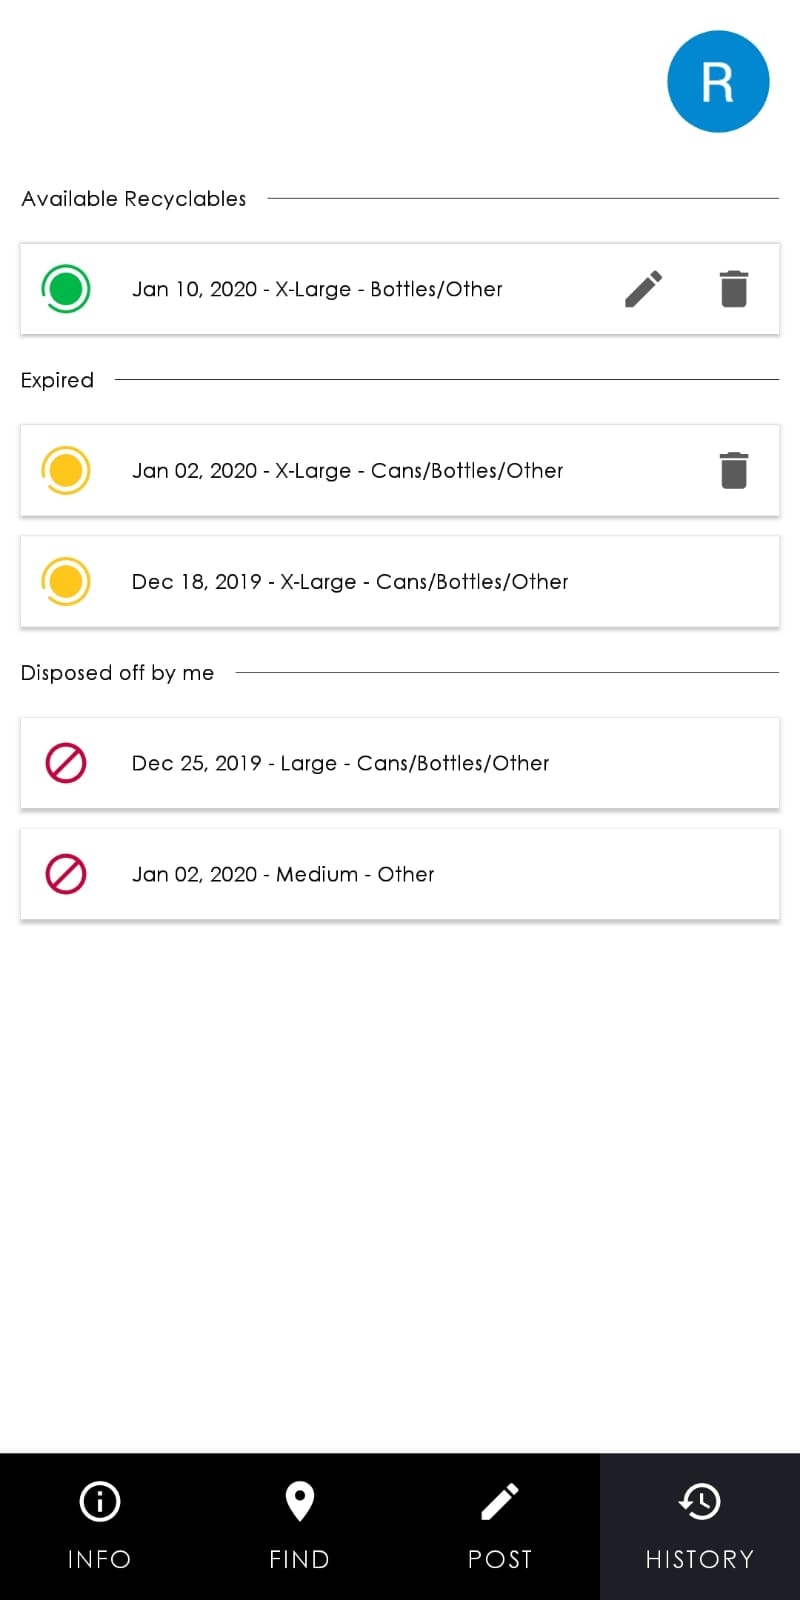Click yellow expired icon for Dec 18 listing
This screenshot has width=800, height=1600.
[66, 581]
